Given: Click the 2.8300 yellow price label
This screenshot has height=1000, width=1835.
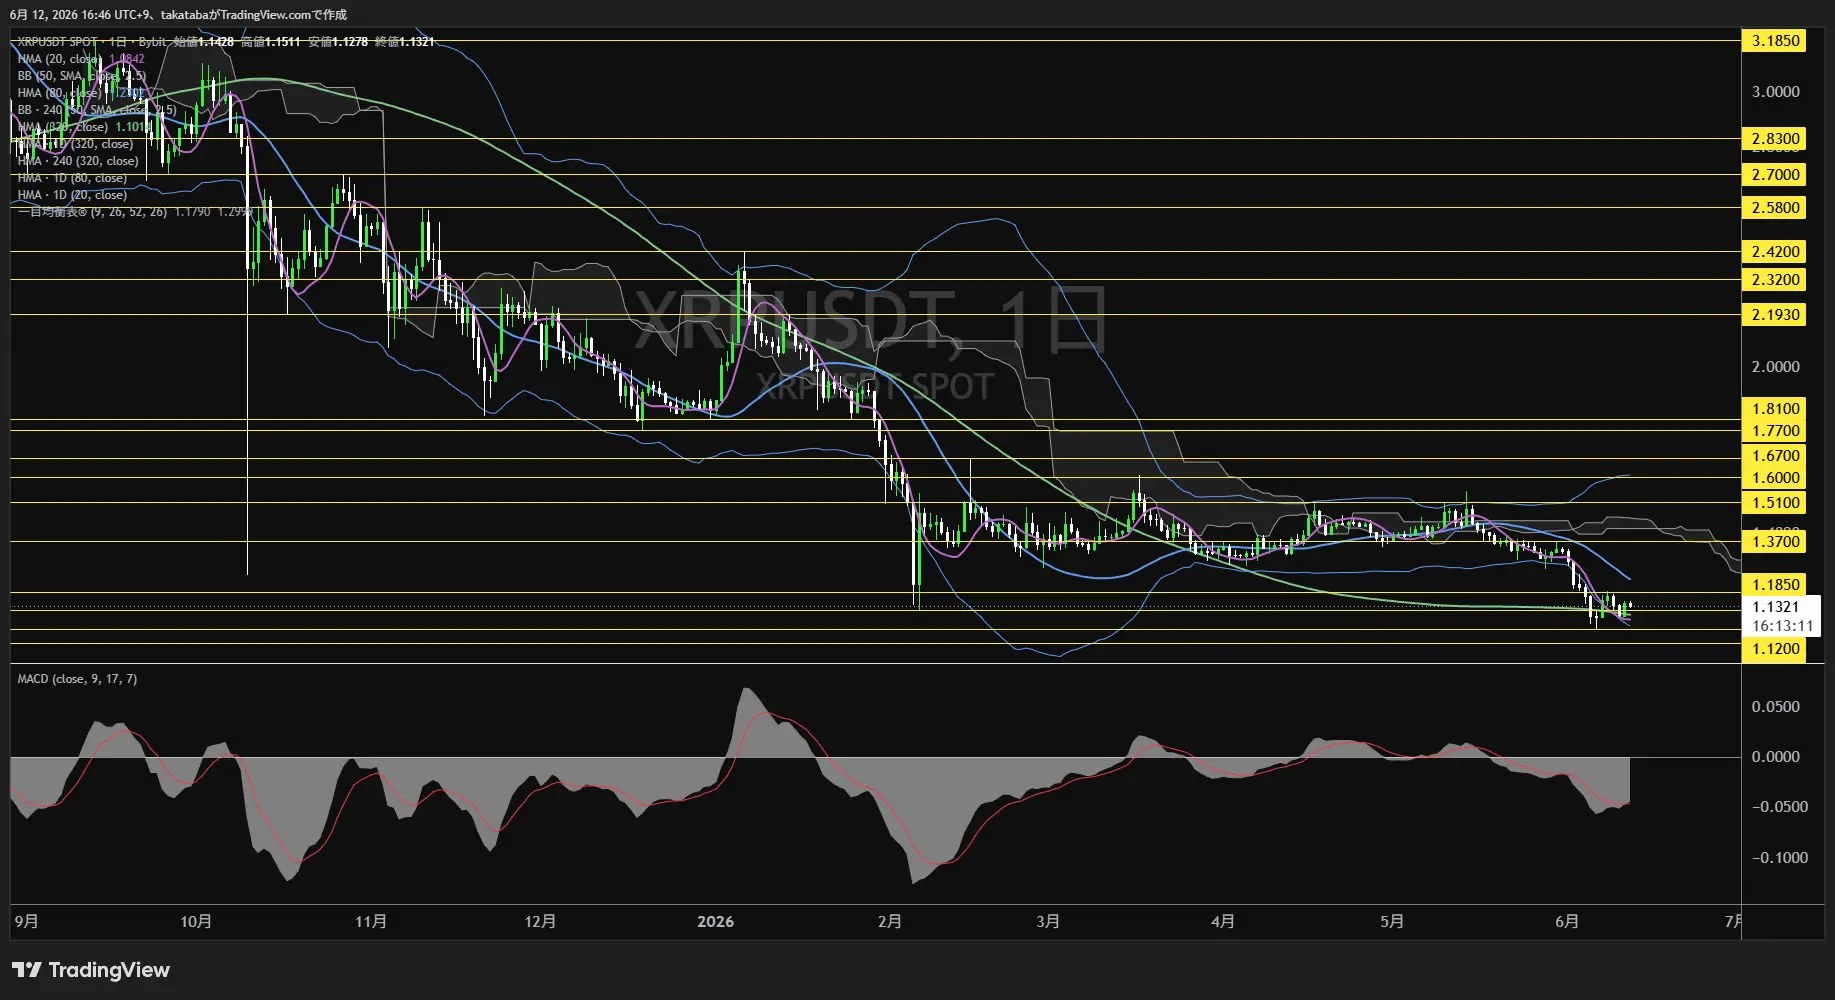Looking at the screenshot, I should (x=1775, y=139).
